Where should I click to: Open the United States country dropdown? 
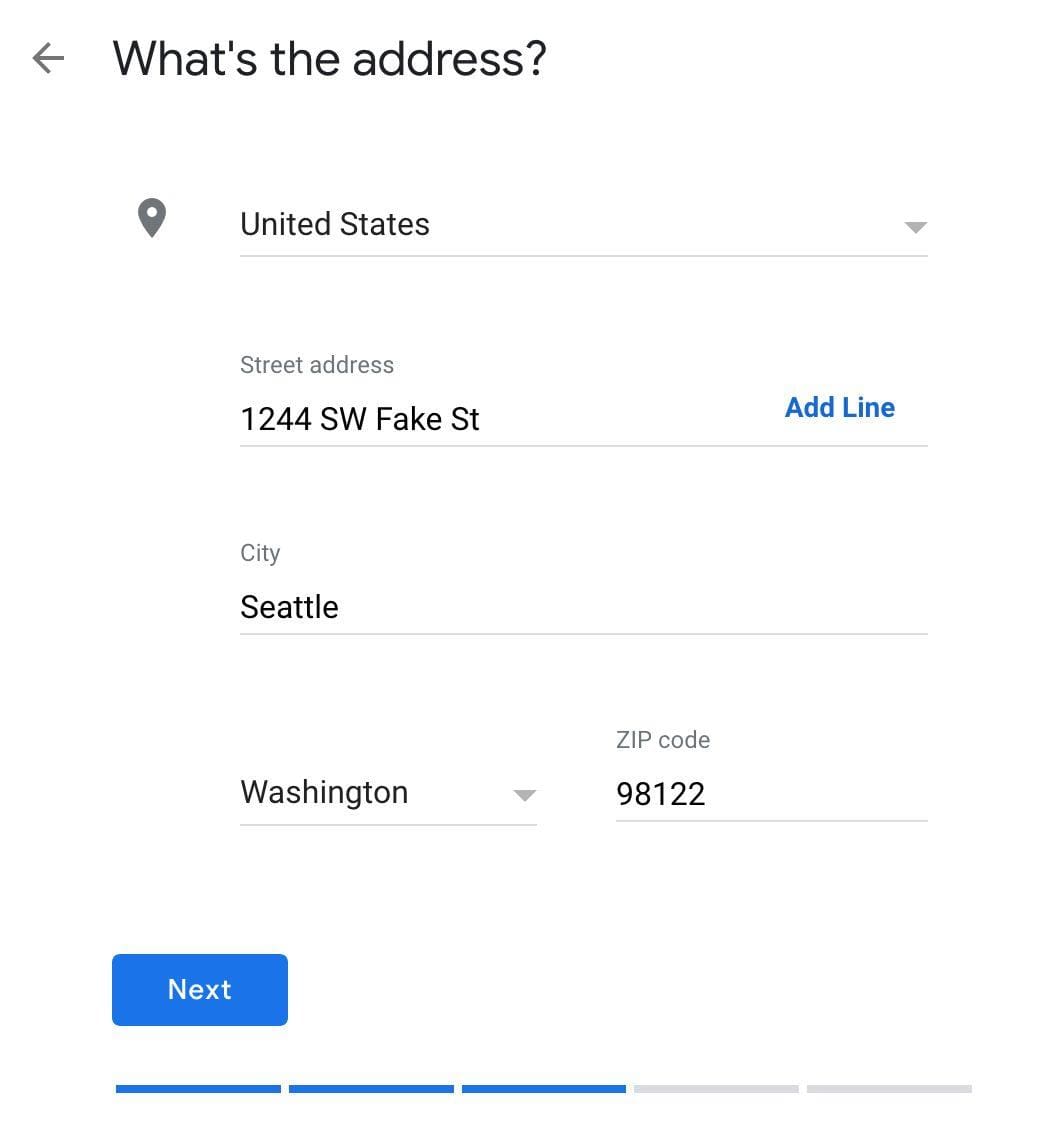[560, 225]
